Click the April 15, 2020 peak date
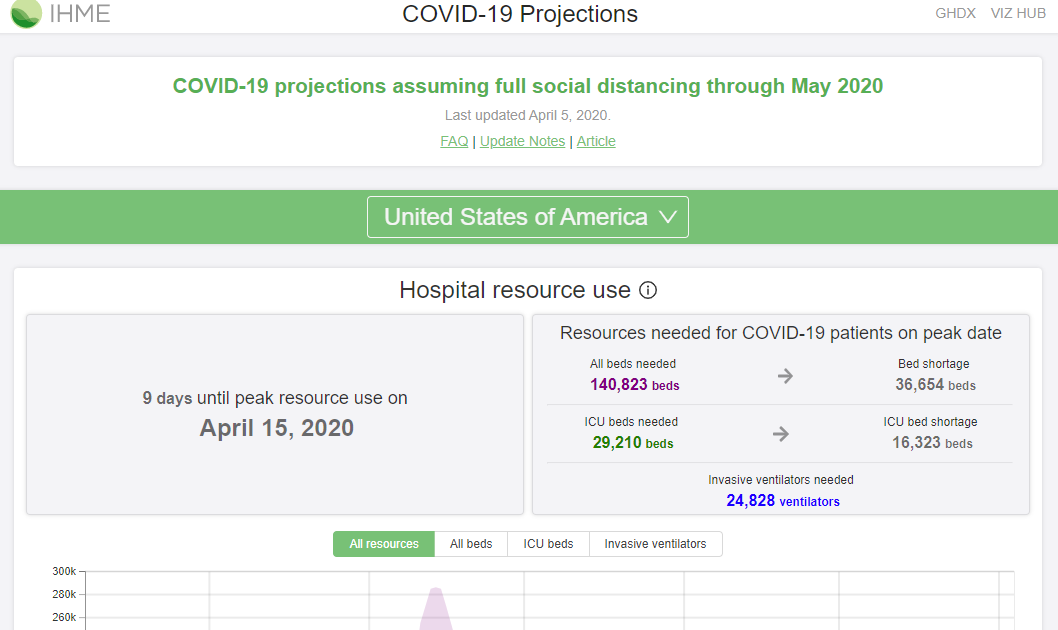 tap(276, 428)
